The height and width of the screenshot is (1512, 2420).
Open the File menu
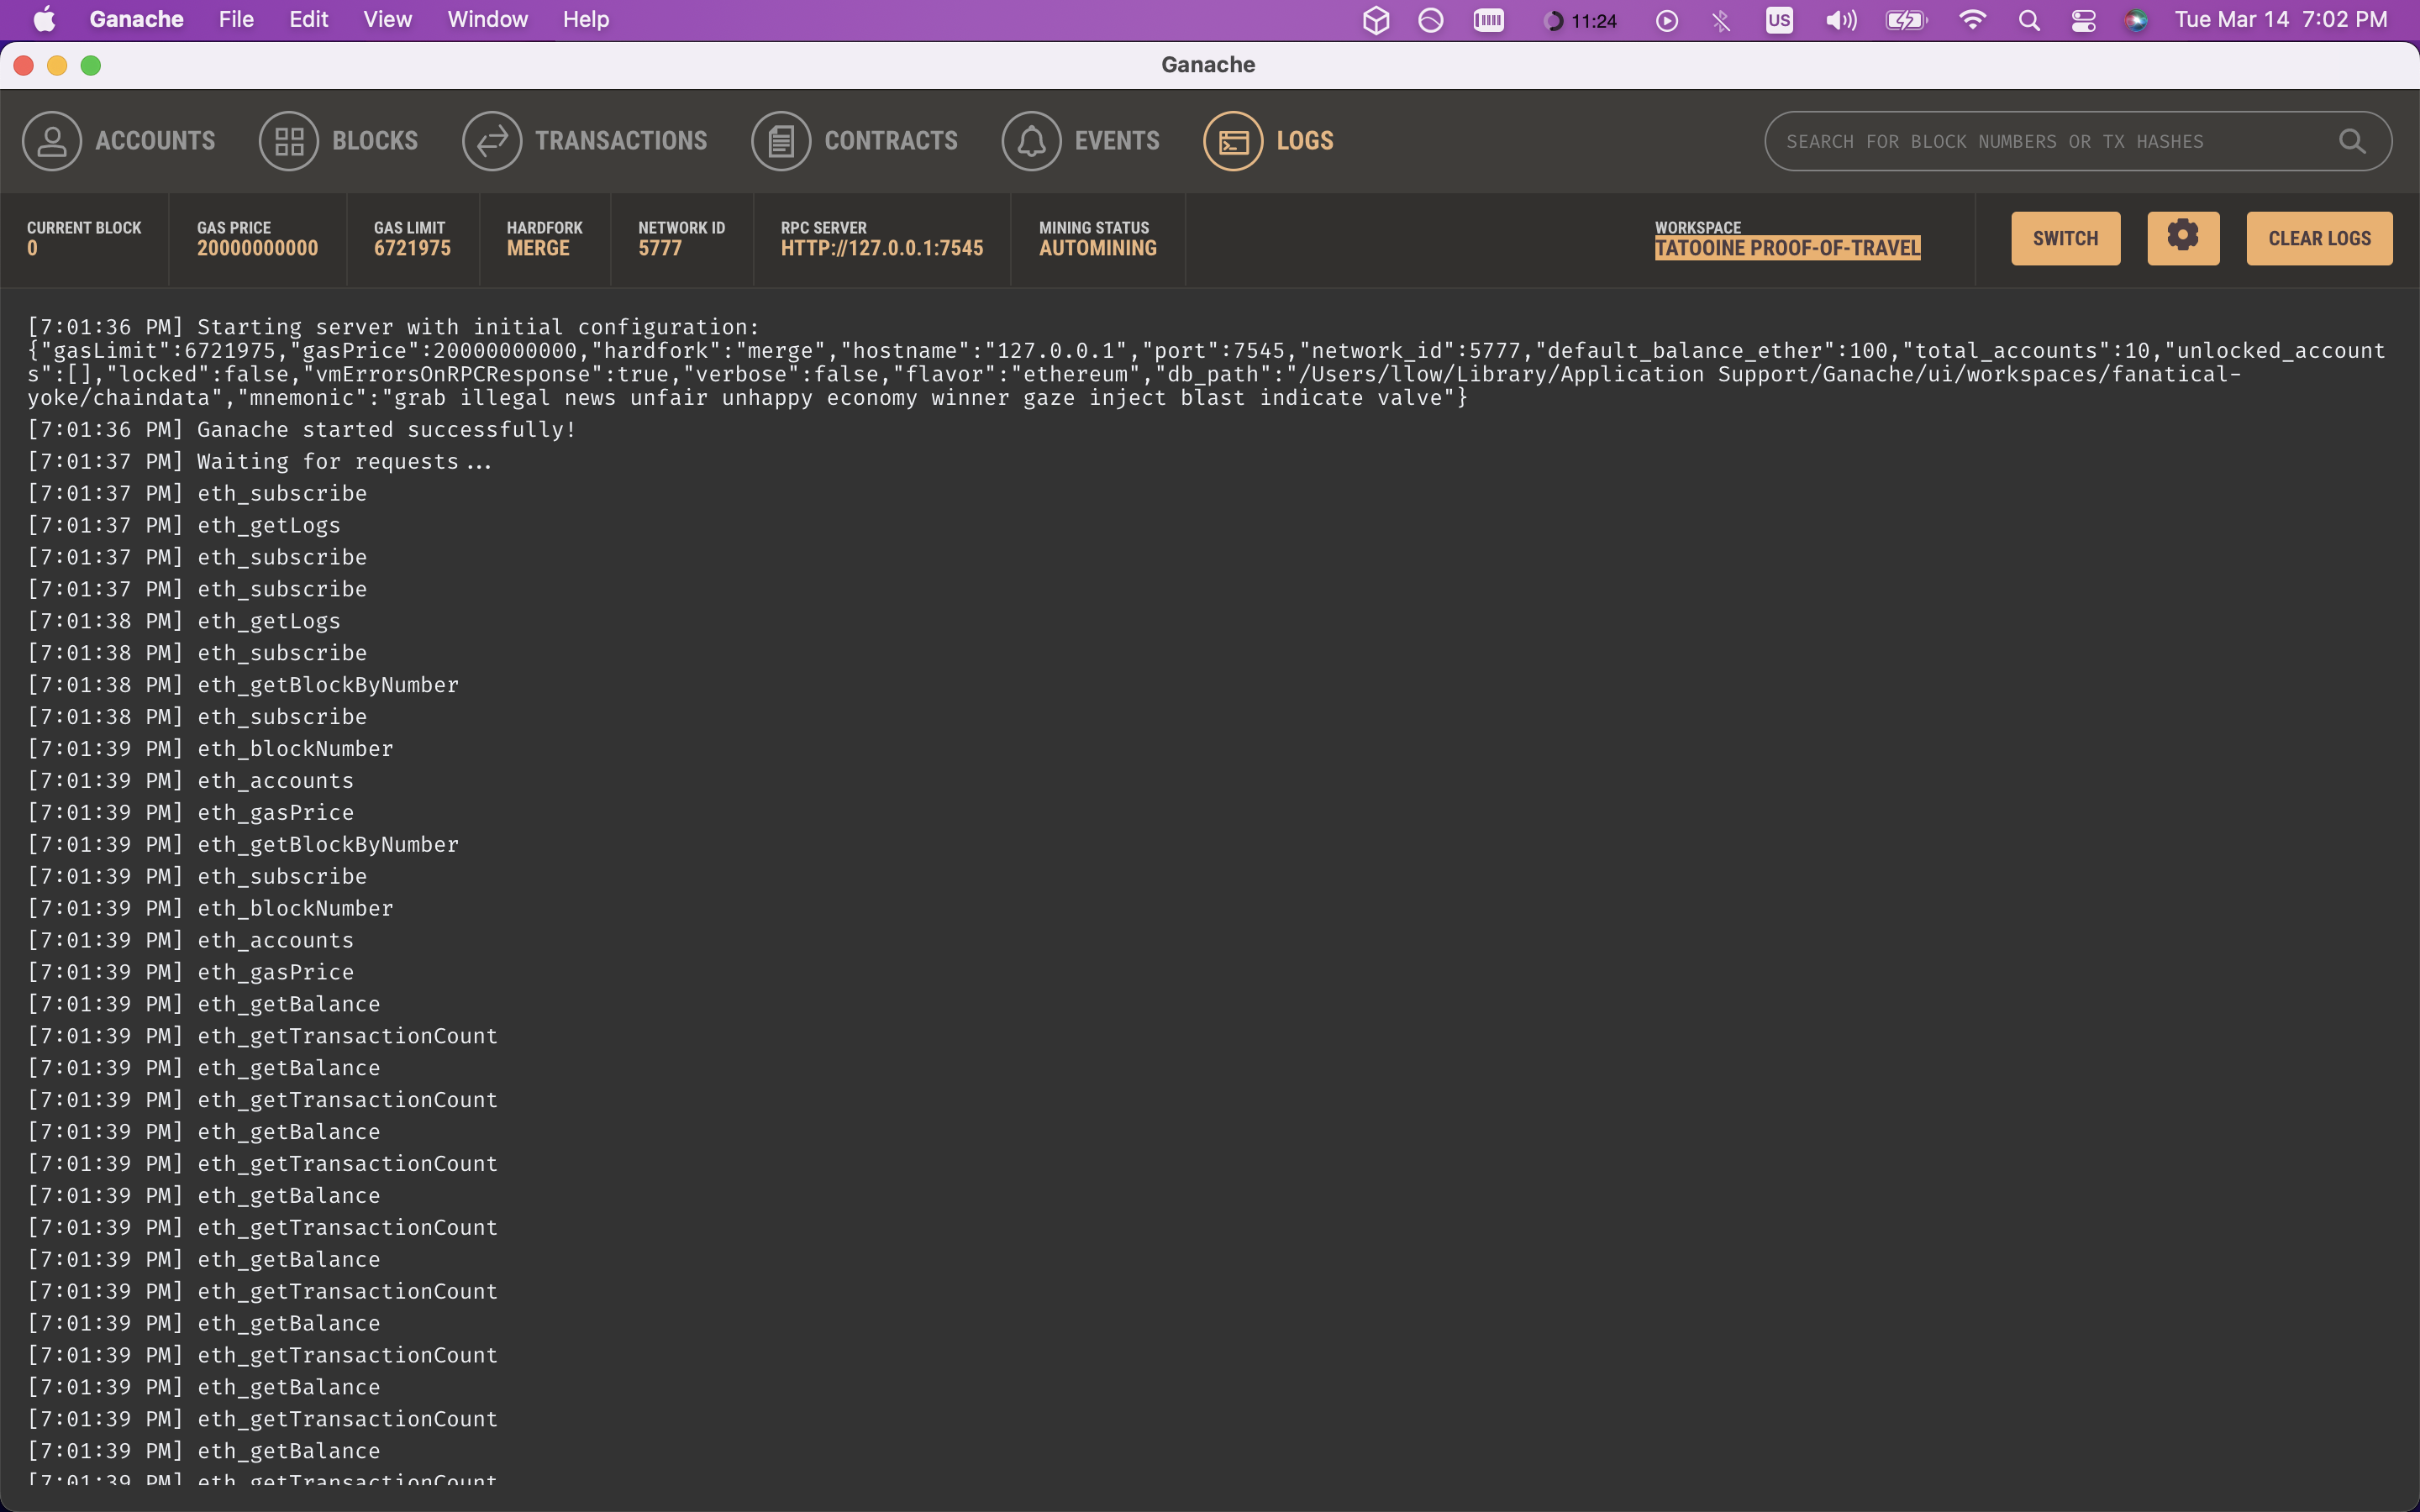click(x=236, y=20)
